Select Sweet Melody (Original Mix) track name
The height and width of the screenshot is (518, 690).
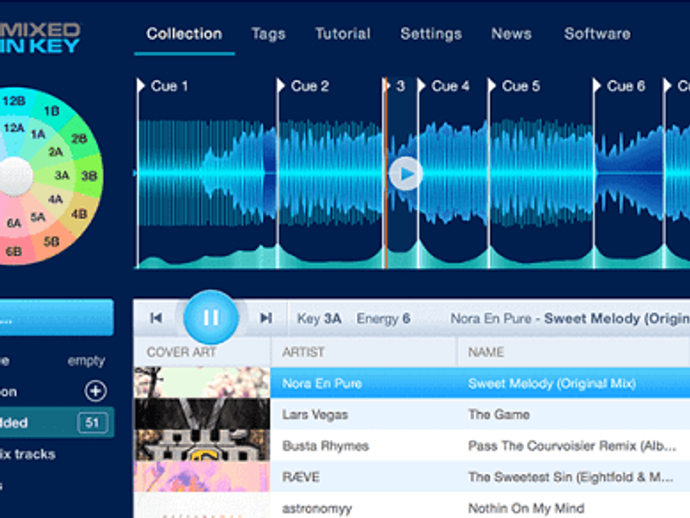[552, 383]
